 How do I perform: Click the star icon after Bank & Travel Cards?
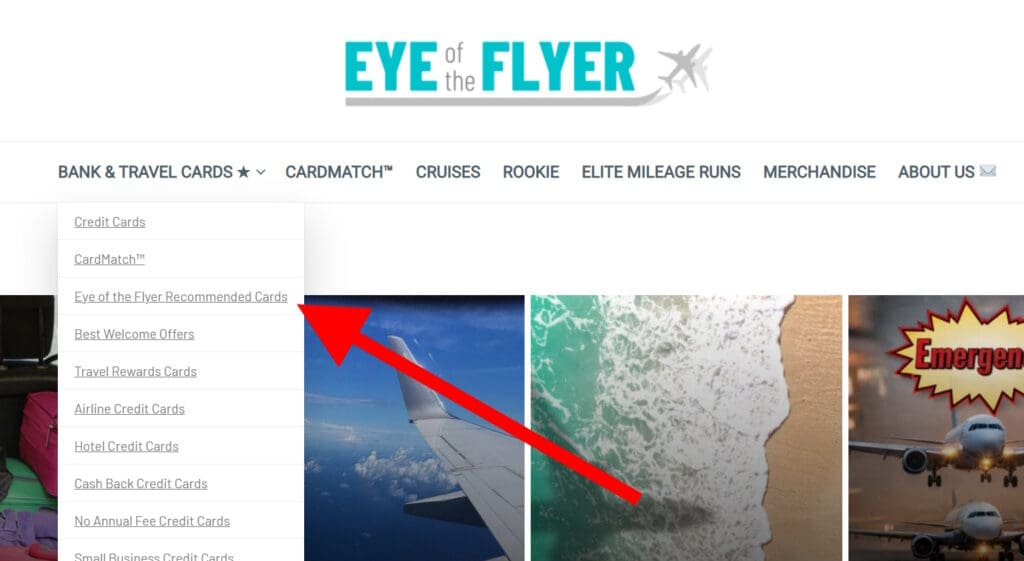click(x=244, y=172)
